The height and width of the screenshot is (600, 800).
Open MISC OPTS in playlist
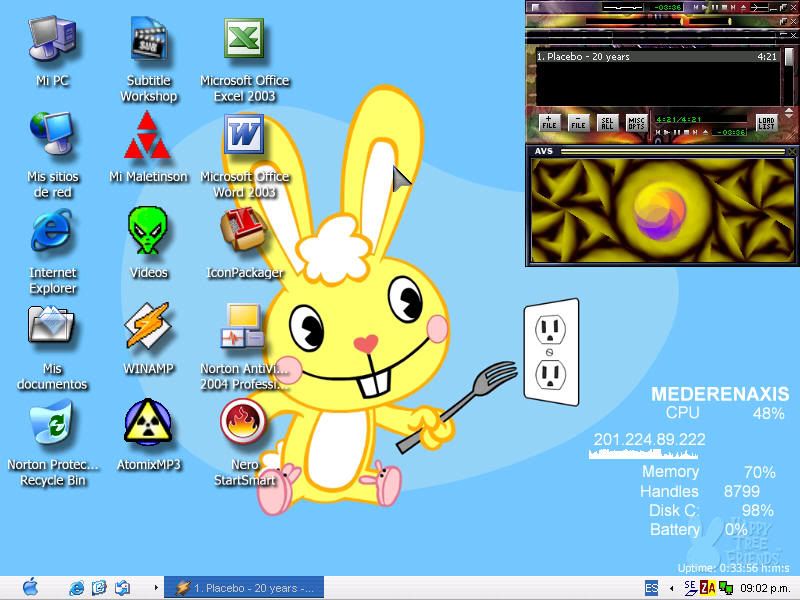coord(637,122)
